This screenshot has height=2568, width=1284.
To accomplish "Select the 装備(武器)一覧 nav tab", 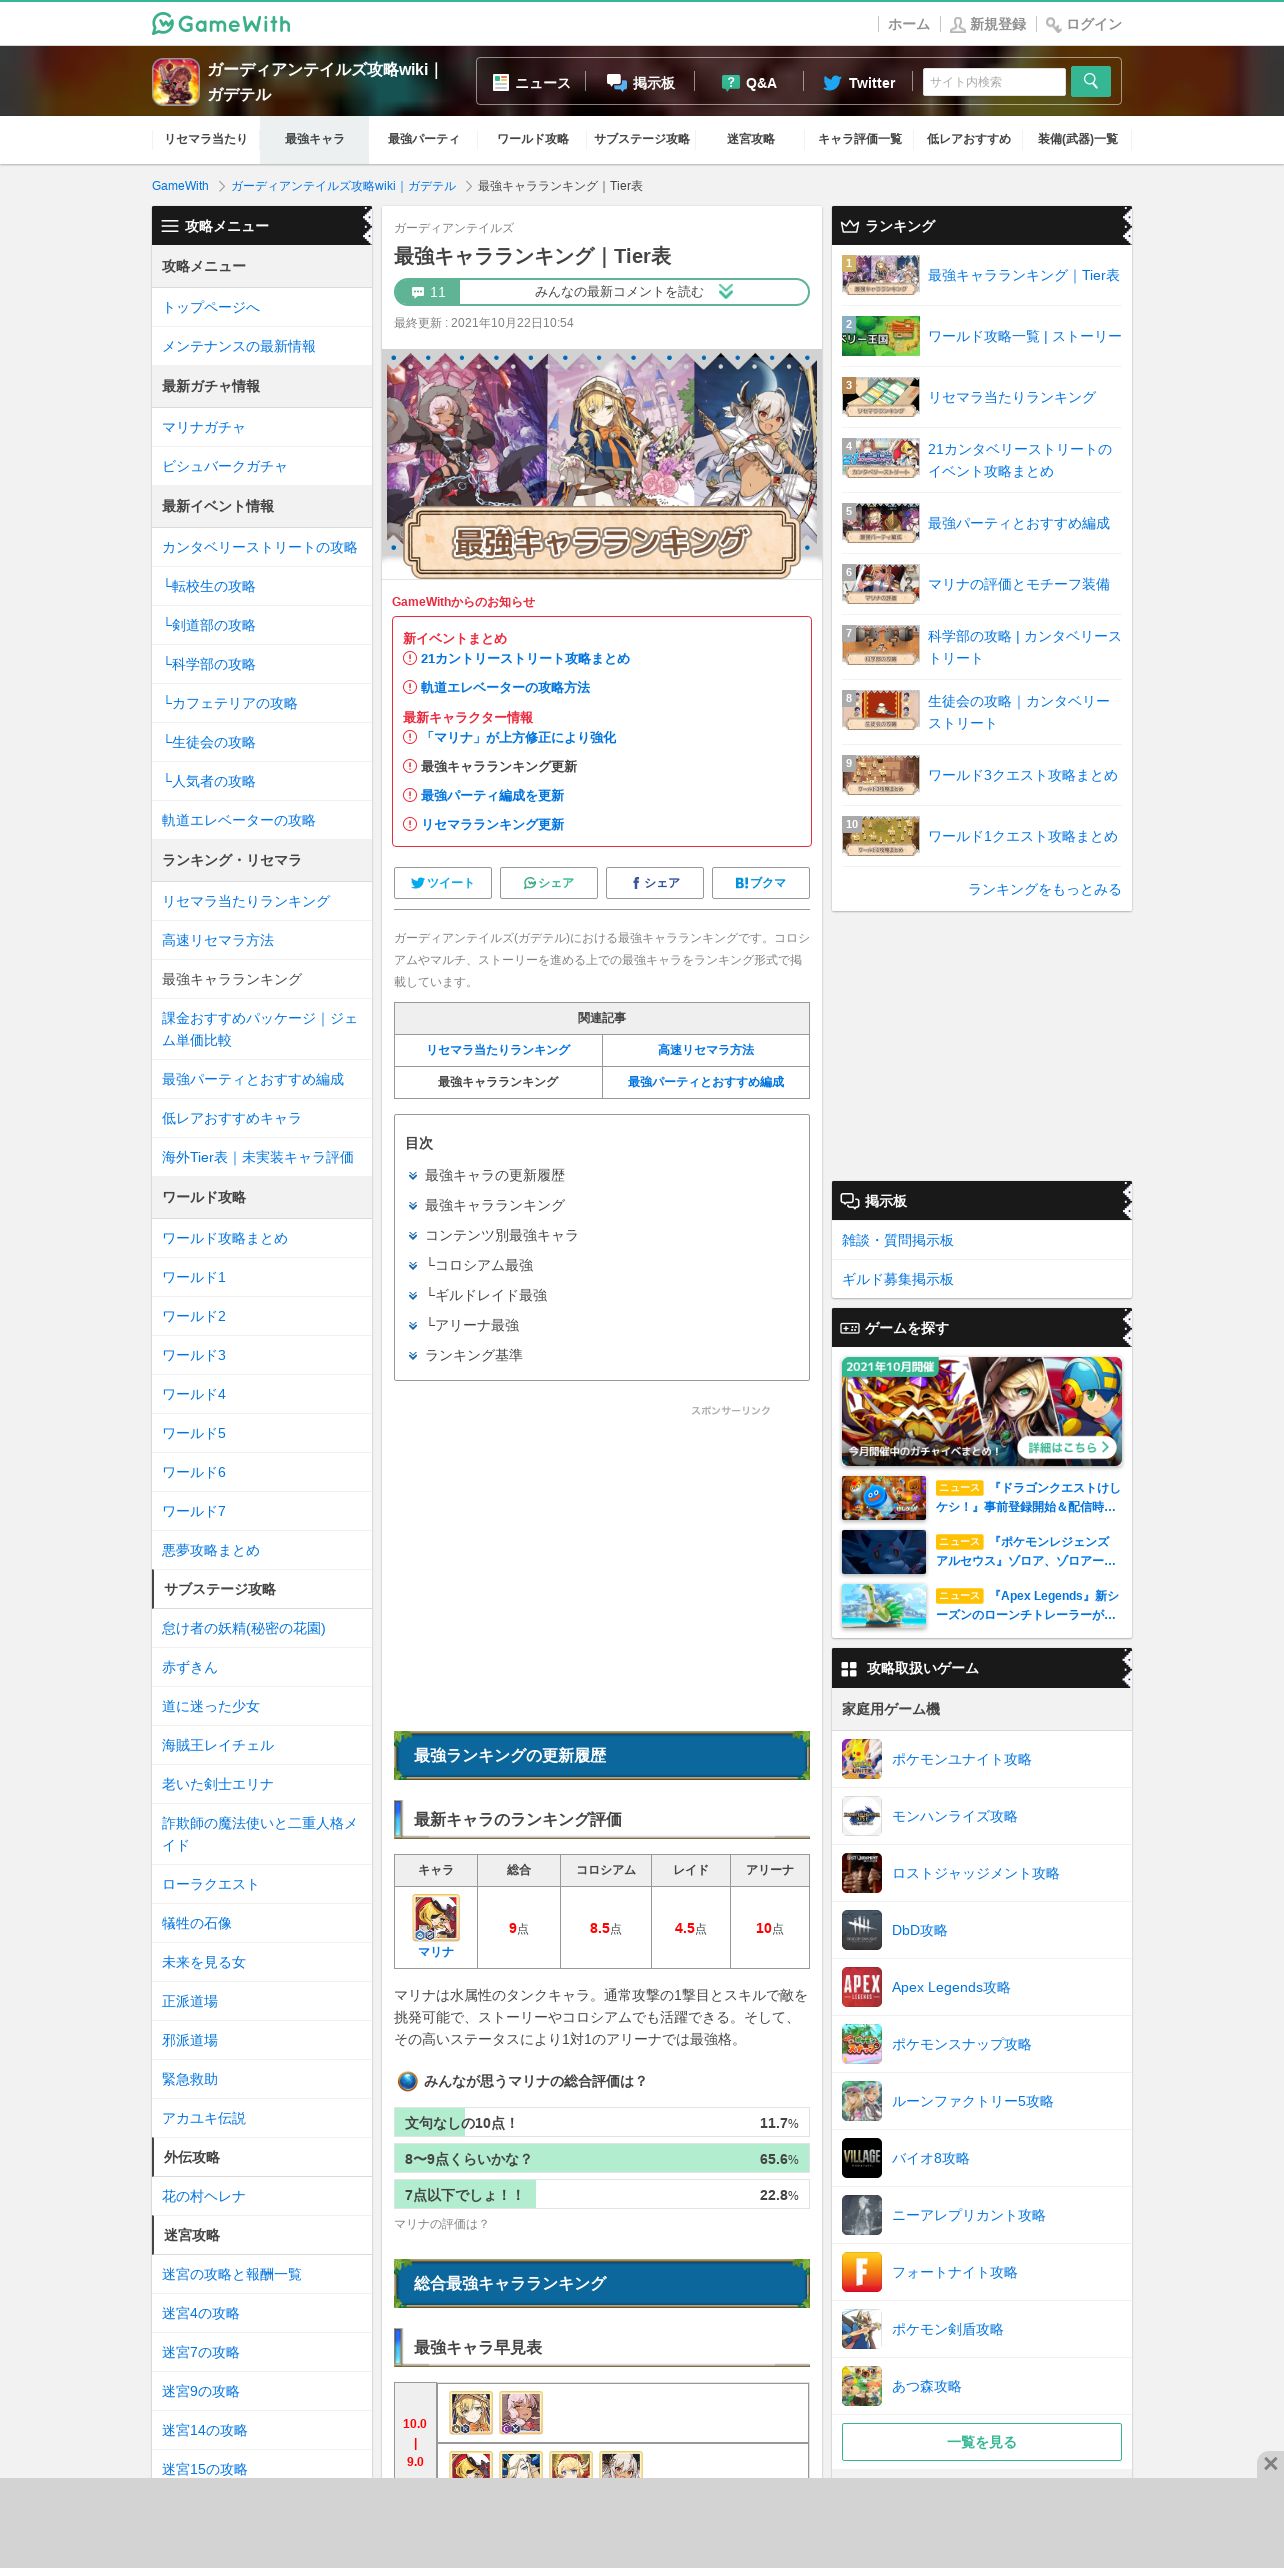I will pos(1078,139).
